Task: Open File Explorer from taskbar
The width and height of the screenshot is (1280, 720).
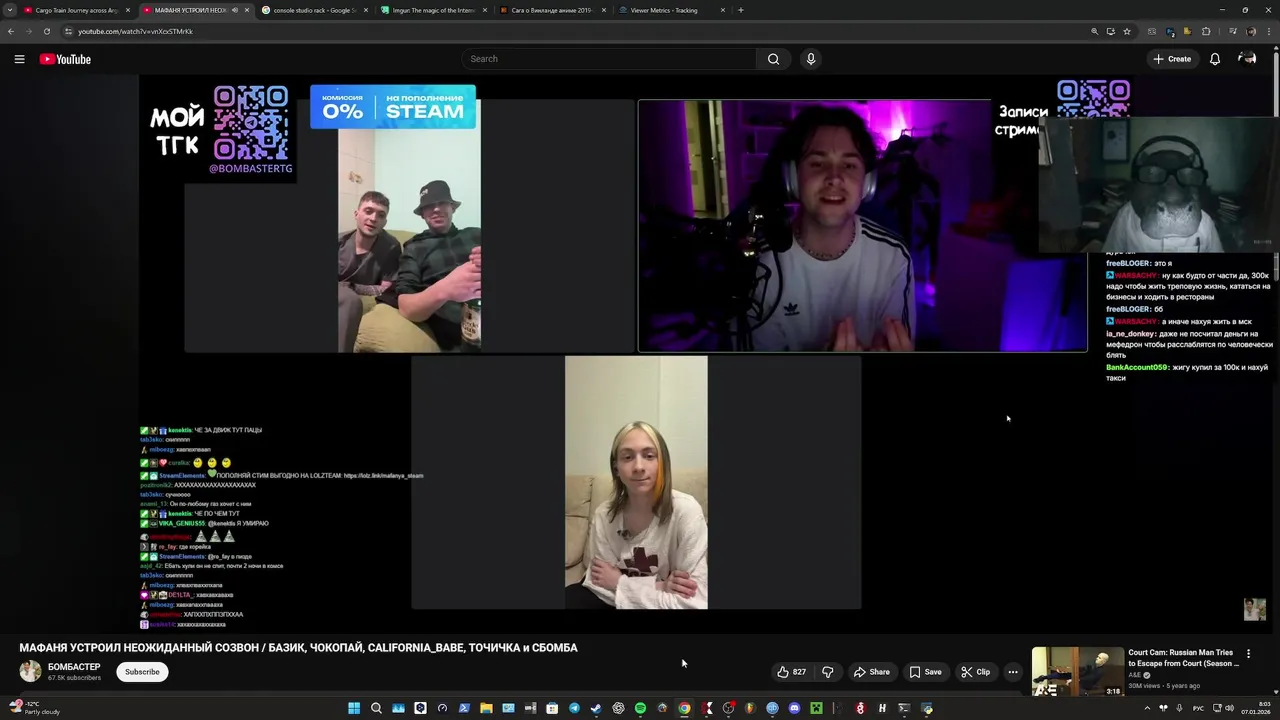Action: point(487,708)
